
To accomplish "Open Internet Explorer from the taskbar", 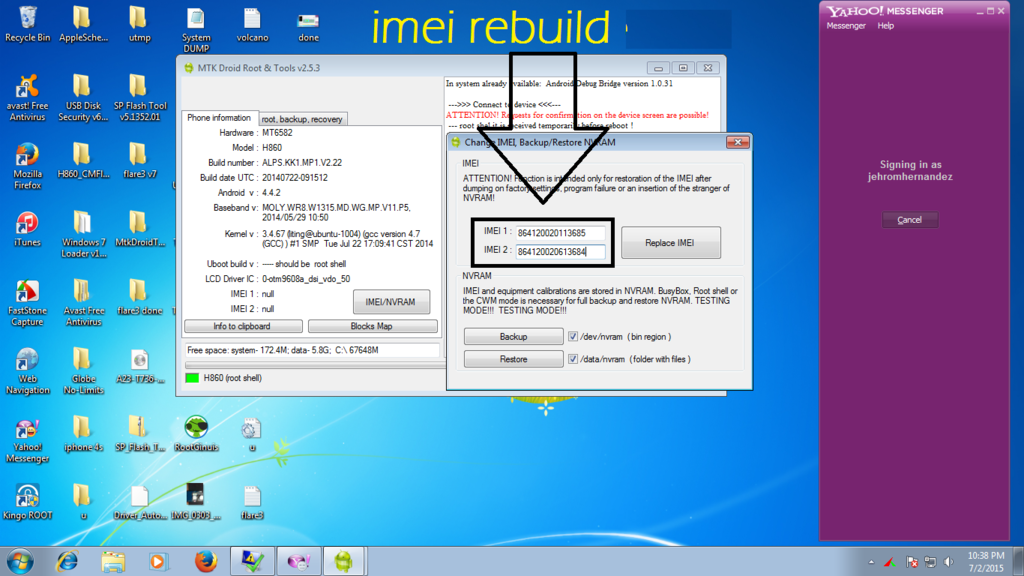I will [67, 561].
